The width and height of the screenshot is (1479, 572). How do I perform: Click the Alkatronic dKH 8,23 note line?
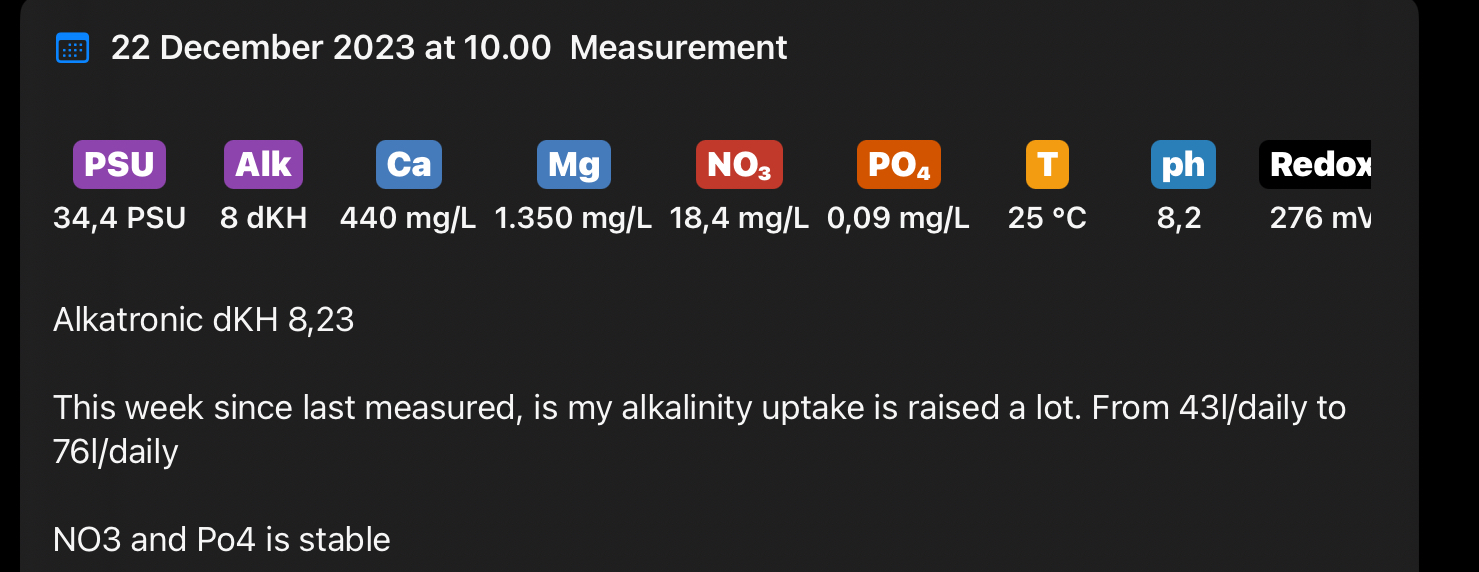point(203,320)
